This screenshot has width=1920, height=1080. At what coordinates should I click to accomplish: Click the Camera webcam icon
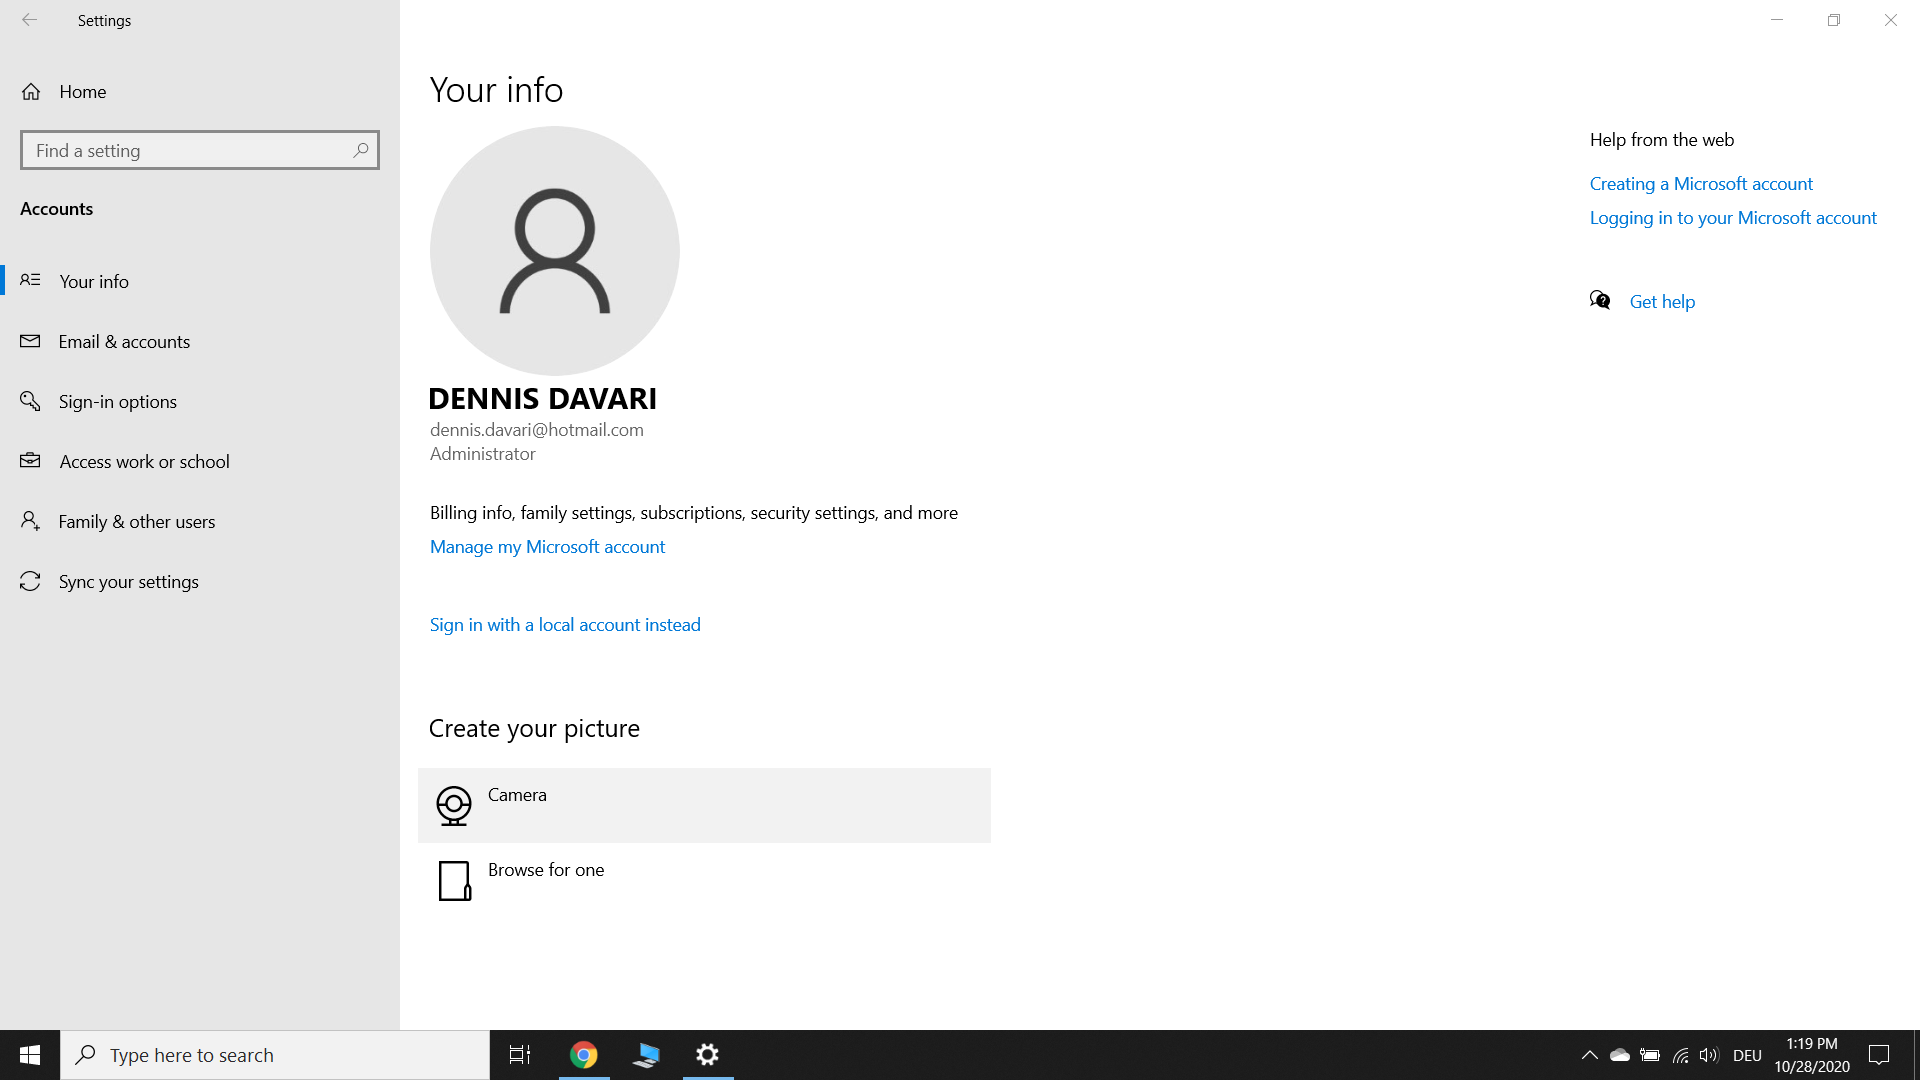point(454,805)
